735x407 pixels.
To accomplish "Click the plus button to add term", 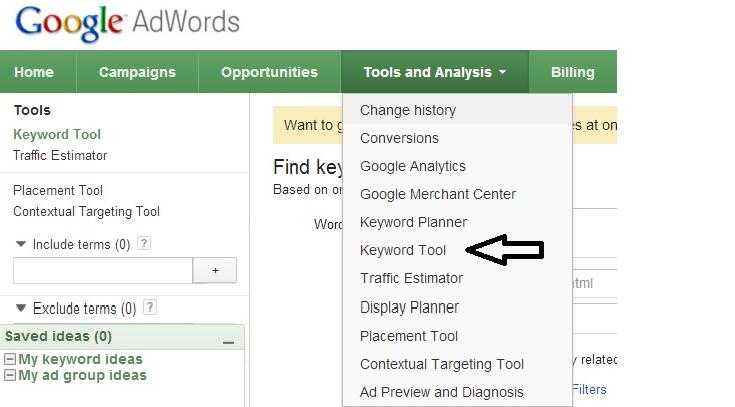I will 215,271.
